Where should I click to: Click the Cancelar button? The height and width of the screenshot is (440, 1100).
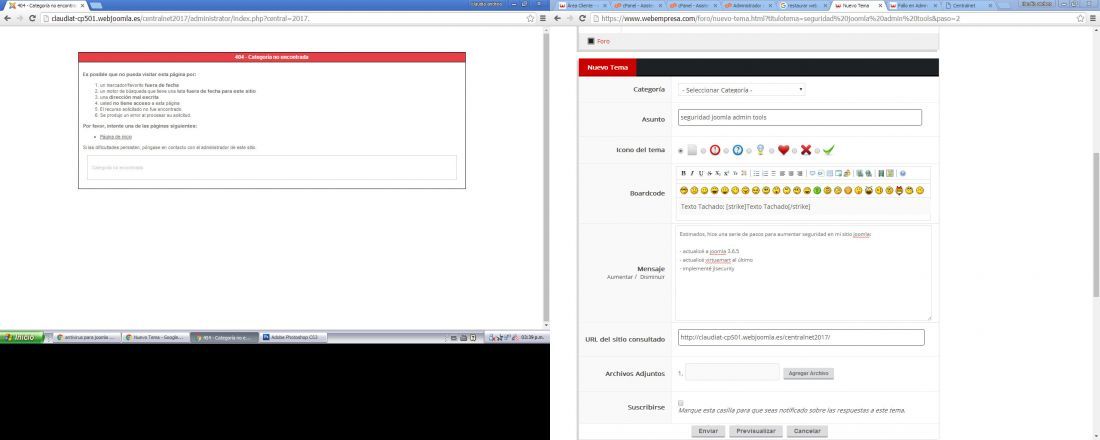click(807, 431)
